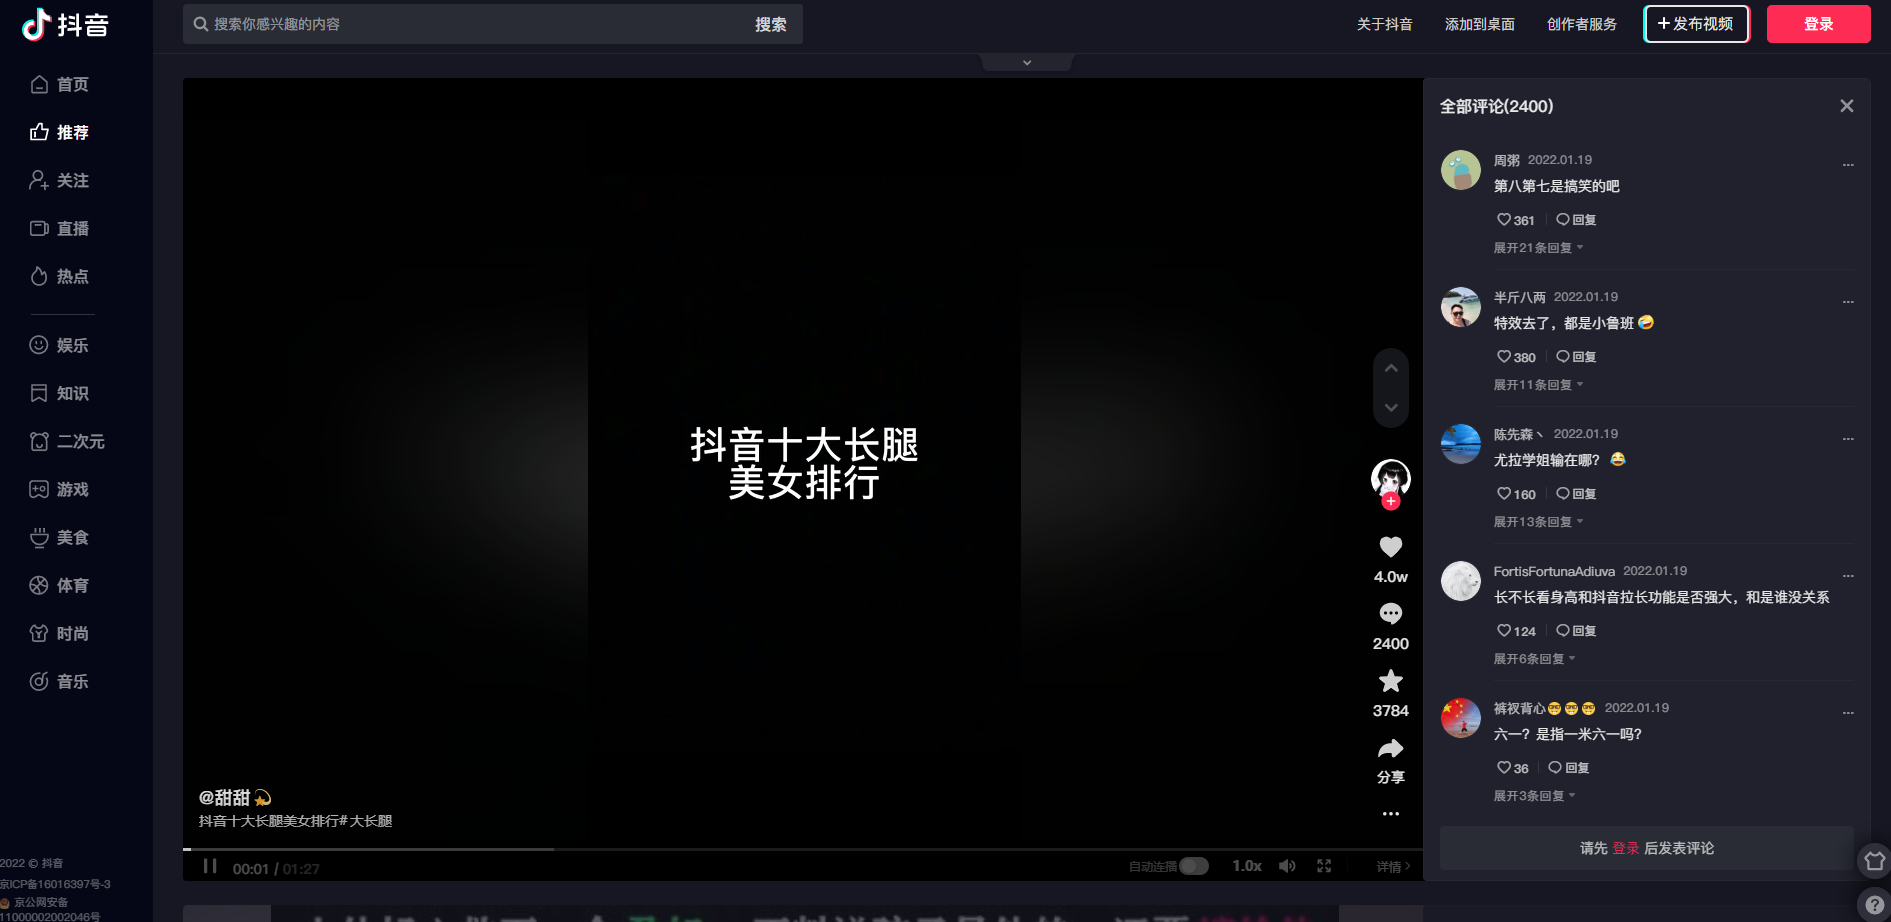
Task: Click the 发布视频 publish video button
Action: coord(1696,24)
